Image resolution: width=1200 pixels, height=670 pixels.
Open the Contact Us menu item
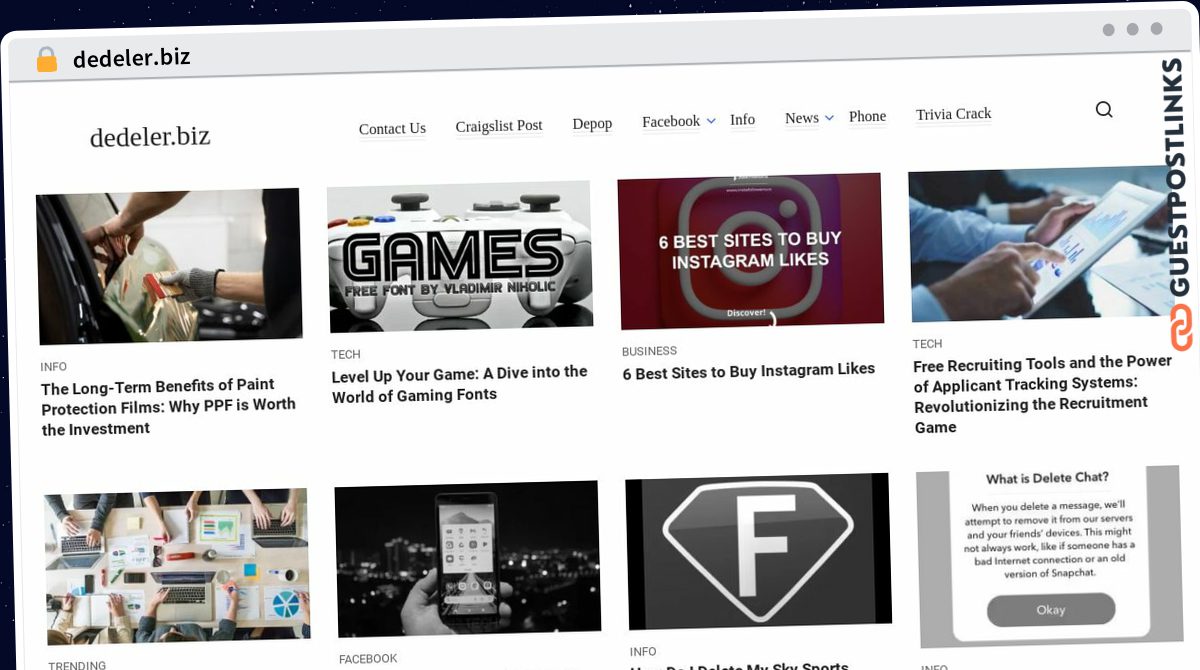click(392, 129)
